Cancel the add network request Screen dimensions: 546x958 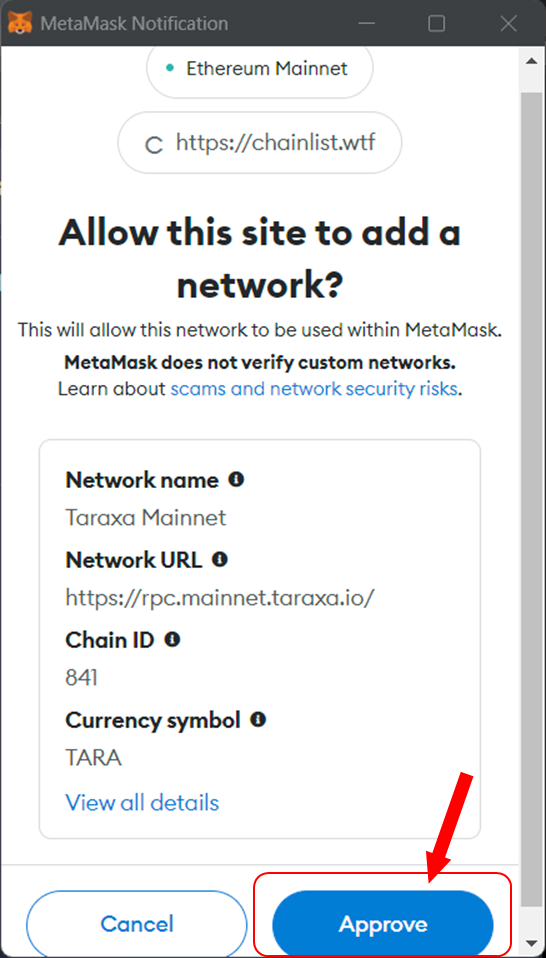[137, 923]
